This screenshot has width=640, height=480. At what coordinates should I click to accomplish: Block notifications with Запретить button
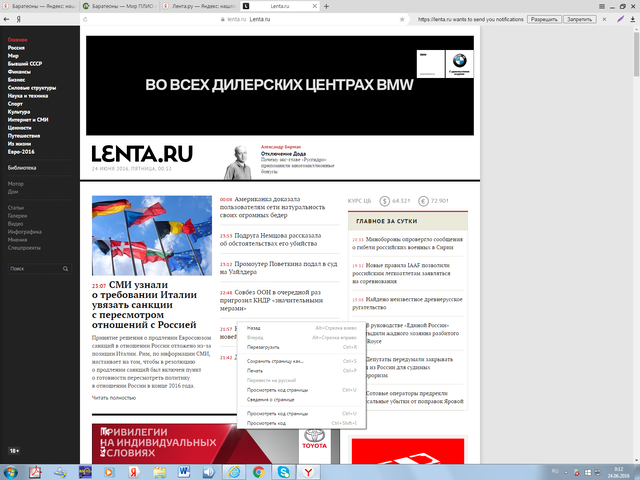coord(580,19)
